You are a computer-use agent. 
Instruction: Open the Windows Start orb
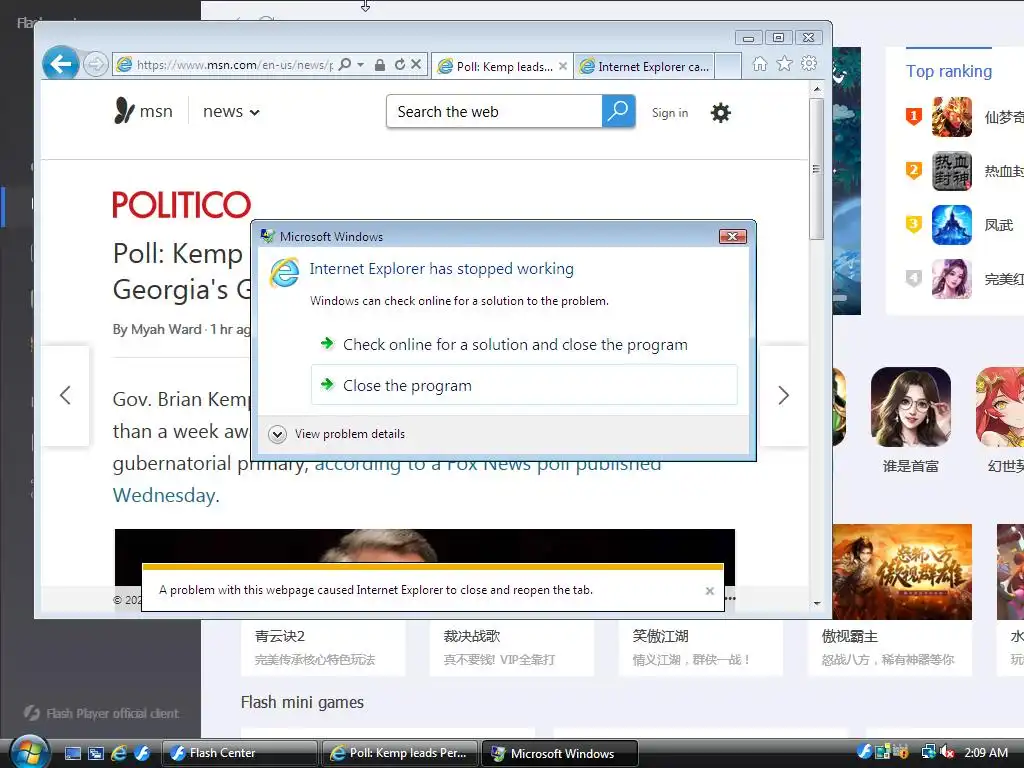(x=29, y=752)
